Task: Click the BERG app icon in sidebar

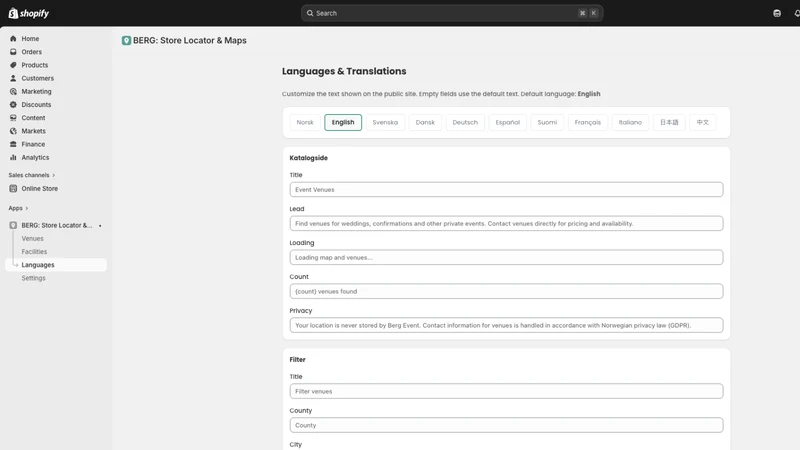Action: point(13,226)
